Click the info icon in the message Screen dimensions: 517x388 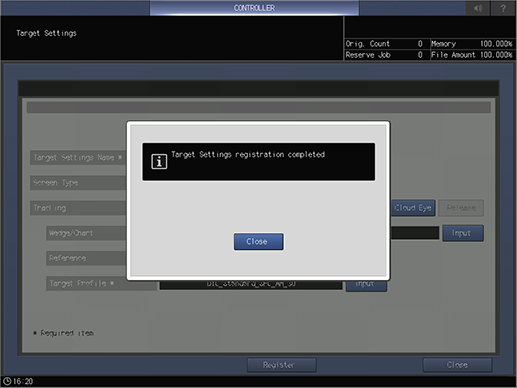pos(159,162)
